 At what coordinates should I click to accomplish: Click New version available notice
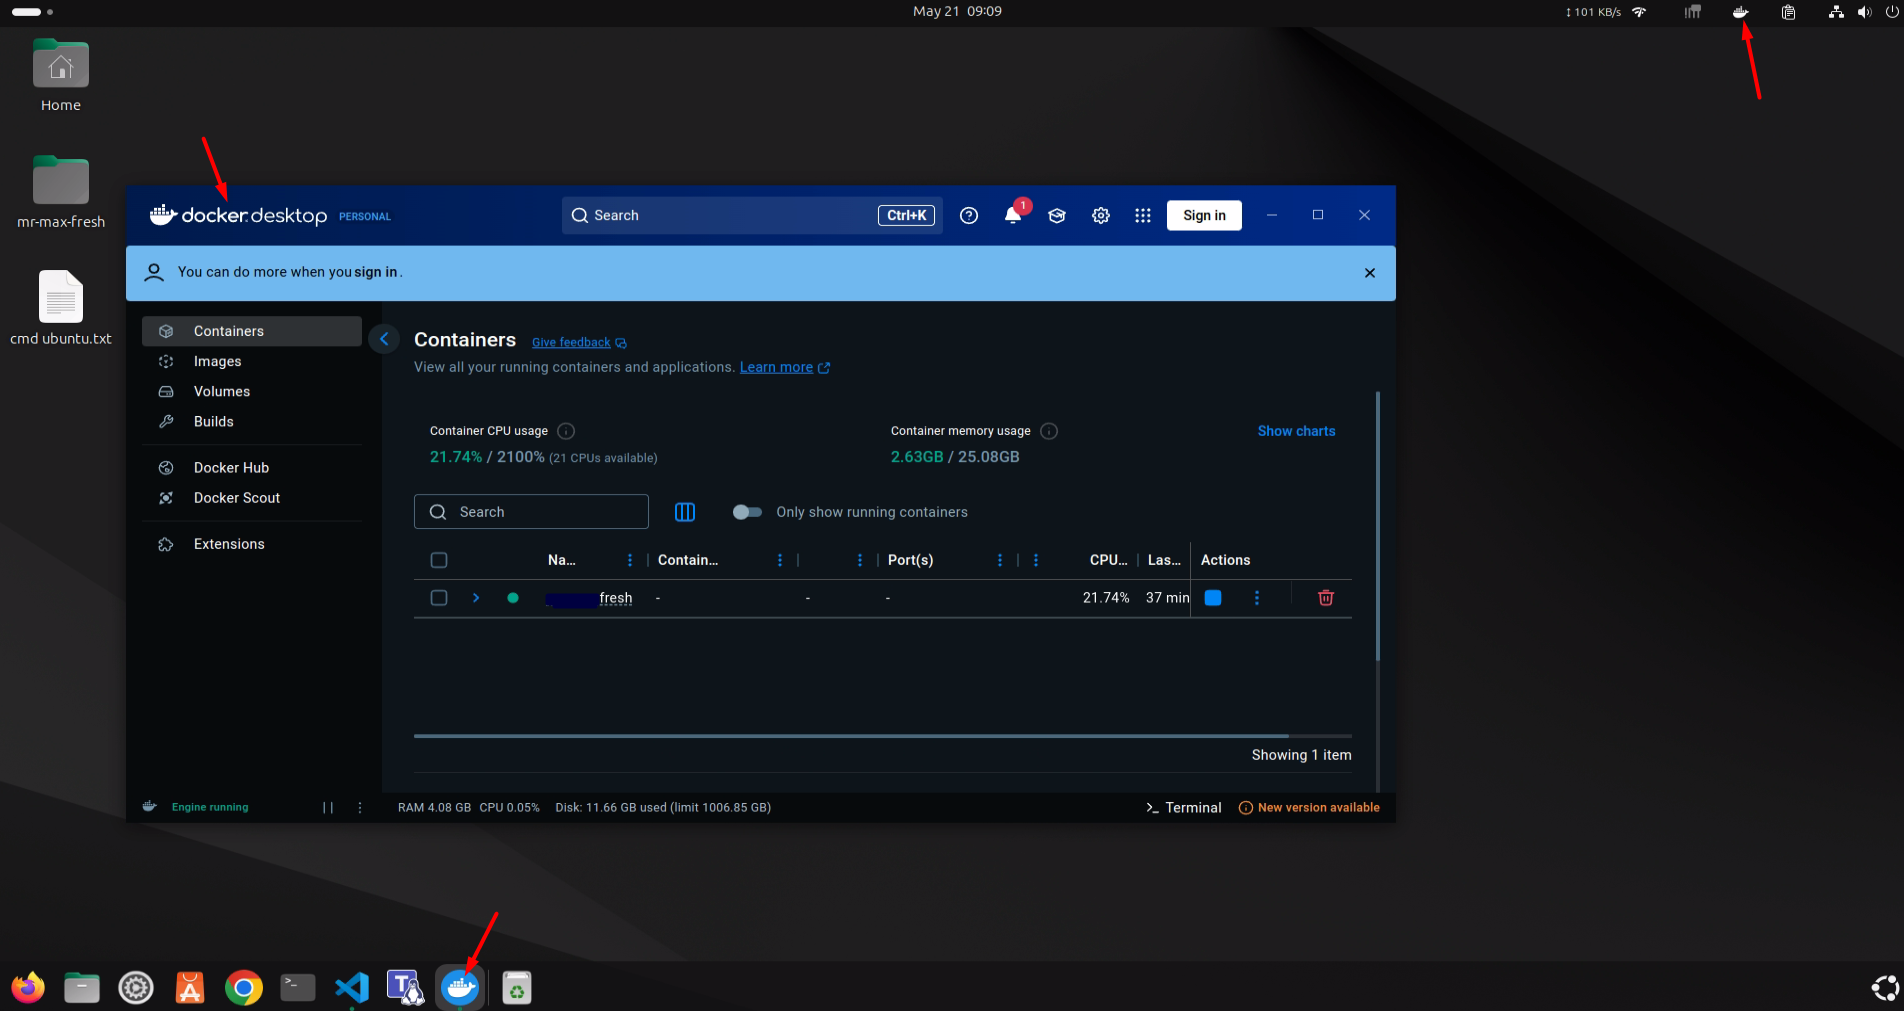(x=1309, y=808)
